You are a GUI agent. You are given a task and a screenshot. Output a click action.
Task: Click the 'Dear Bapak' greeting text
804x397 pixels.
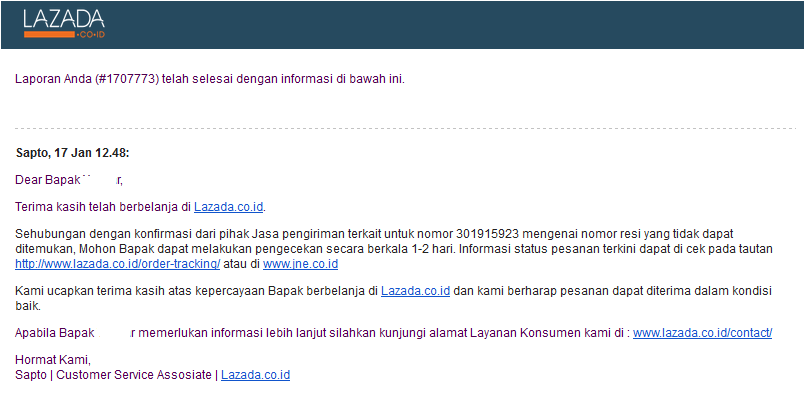click(48, 180)
